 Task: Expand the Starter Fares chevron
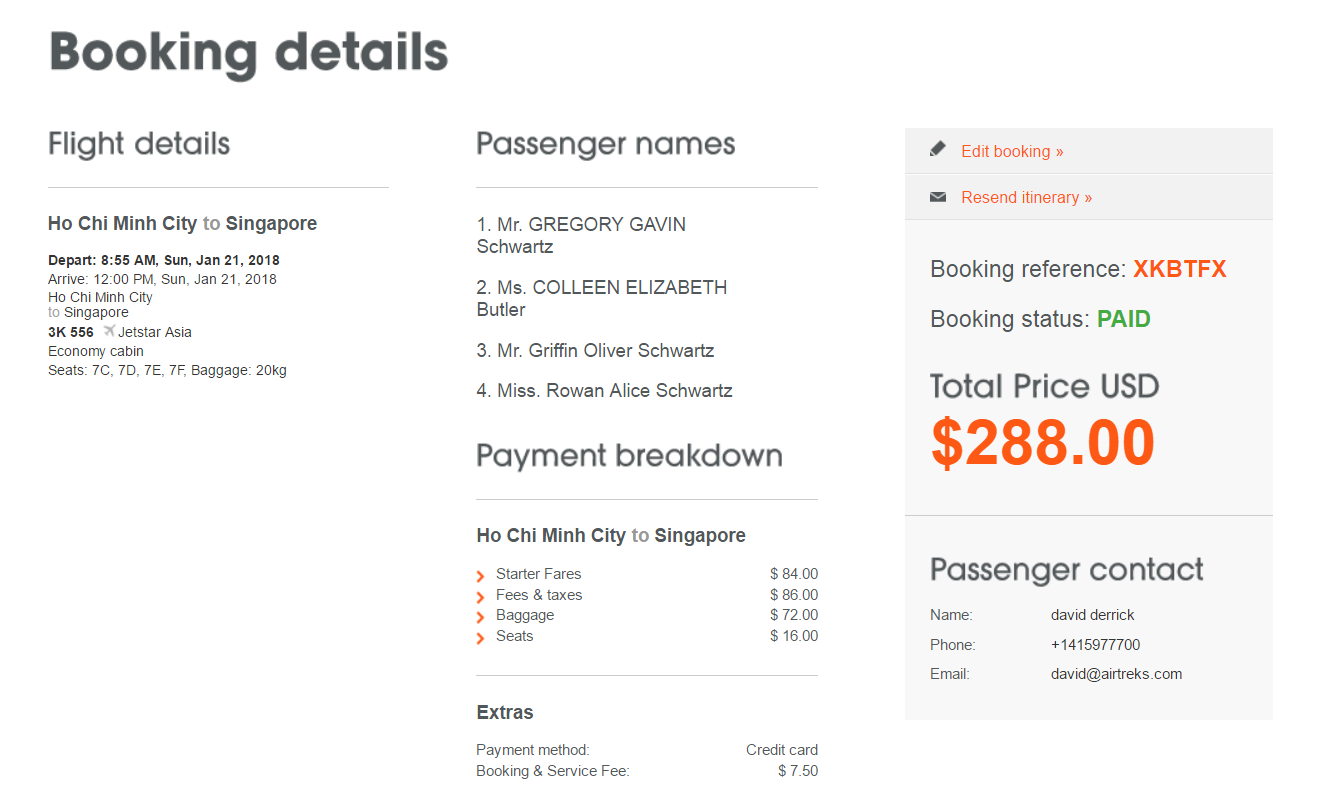click(x=481, y=575)
